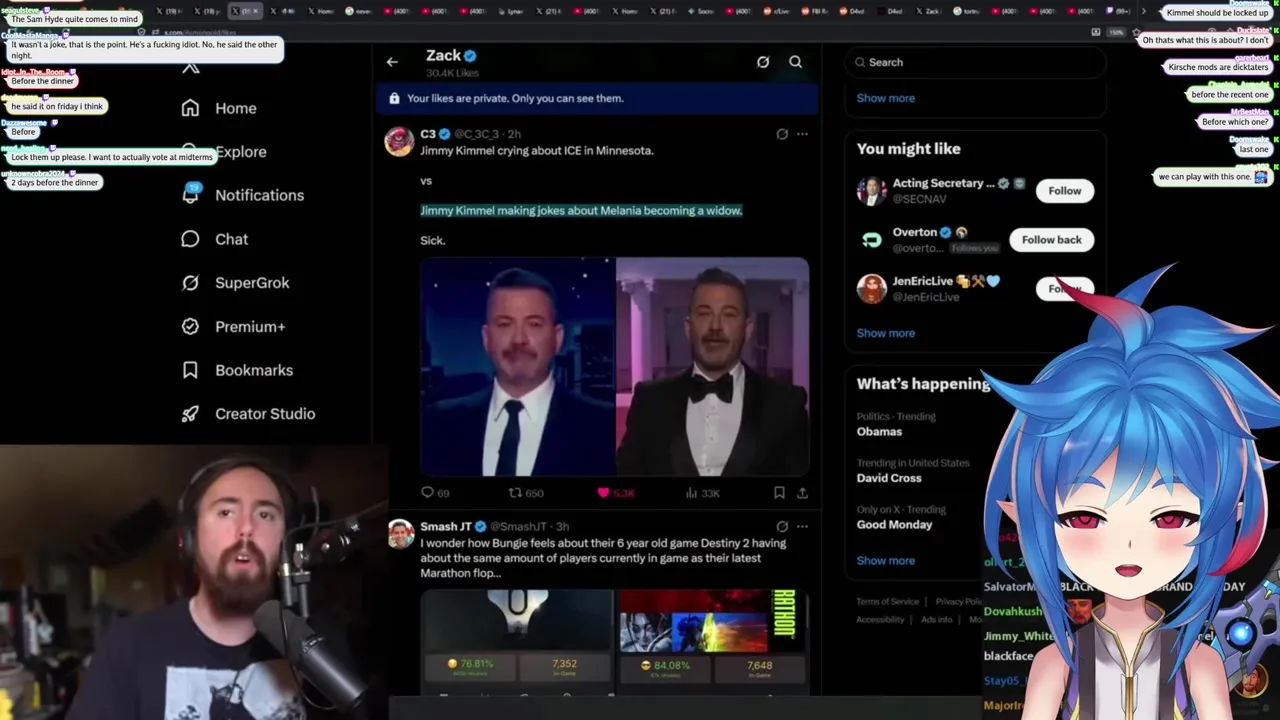Reply to the C3 post with 69 replies
This screenshot has width=1280, height=720.
tap(435, 493)
